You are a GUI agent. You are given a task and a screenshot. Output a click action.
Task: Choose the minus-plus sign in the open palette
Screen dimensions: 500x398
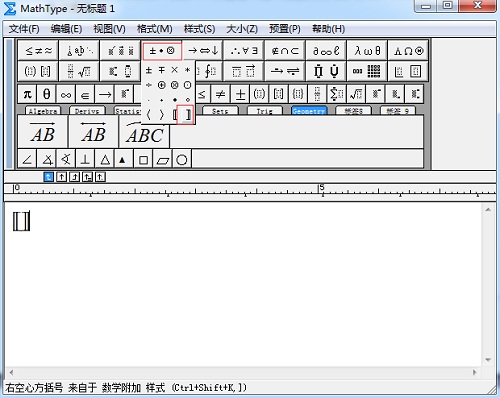[162, 70]
